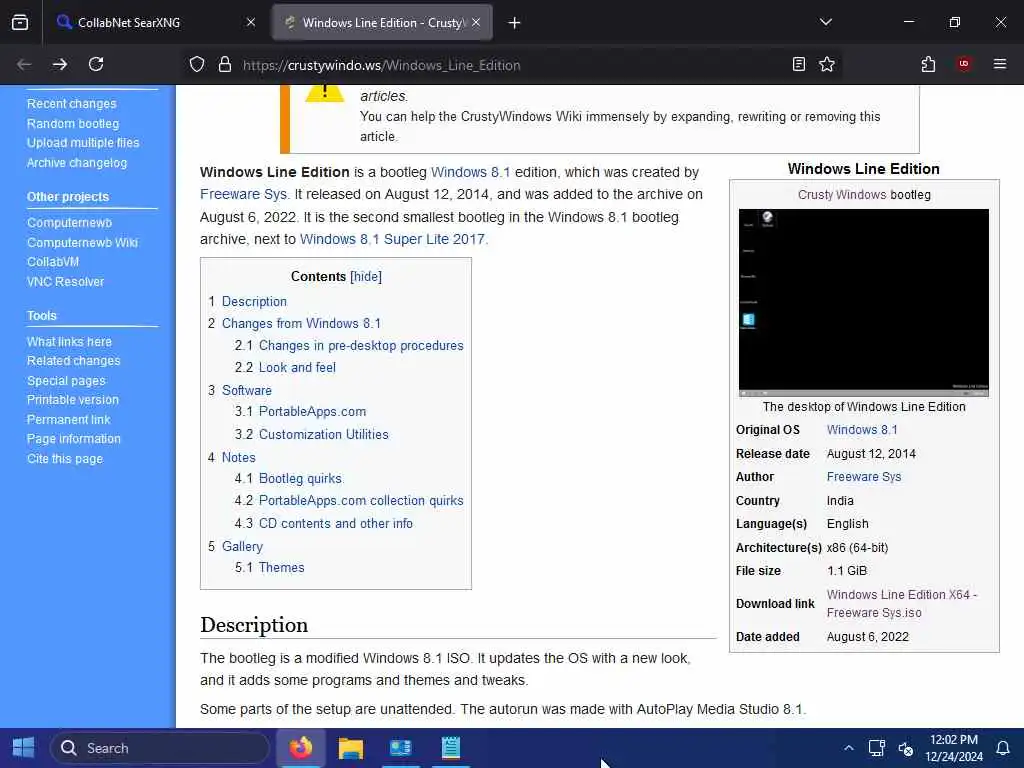Show hidden system tray icons
1024x768 pixels.
tap(848, 748)
